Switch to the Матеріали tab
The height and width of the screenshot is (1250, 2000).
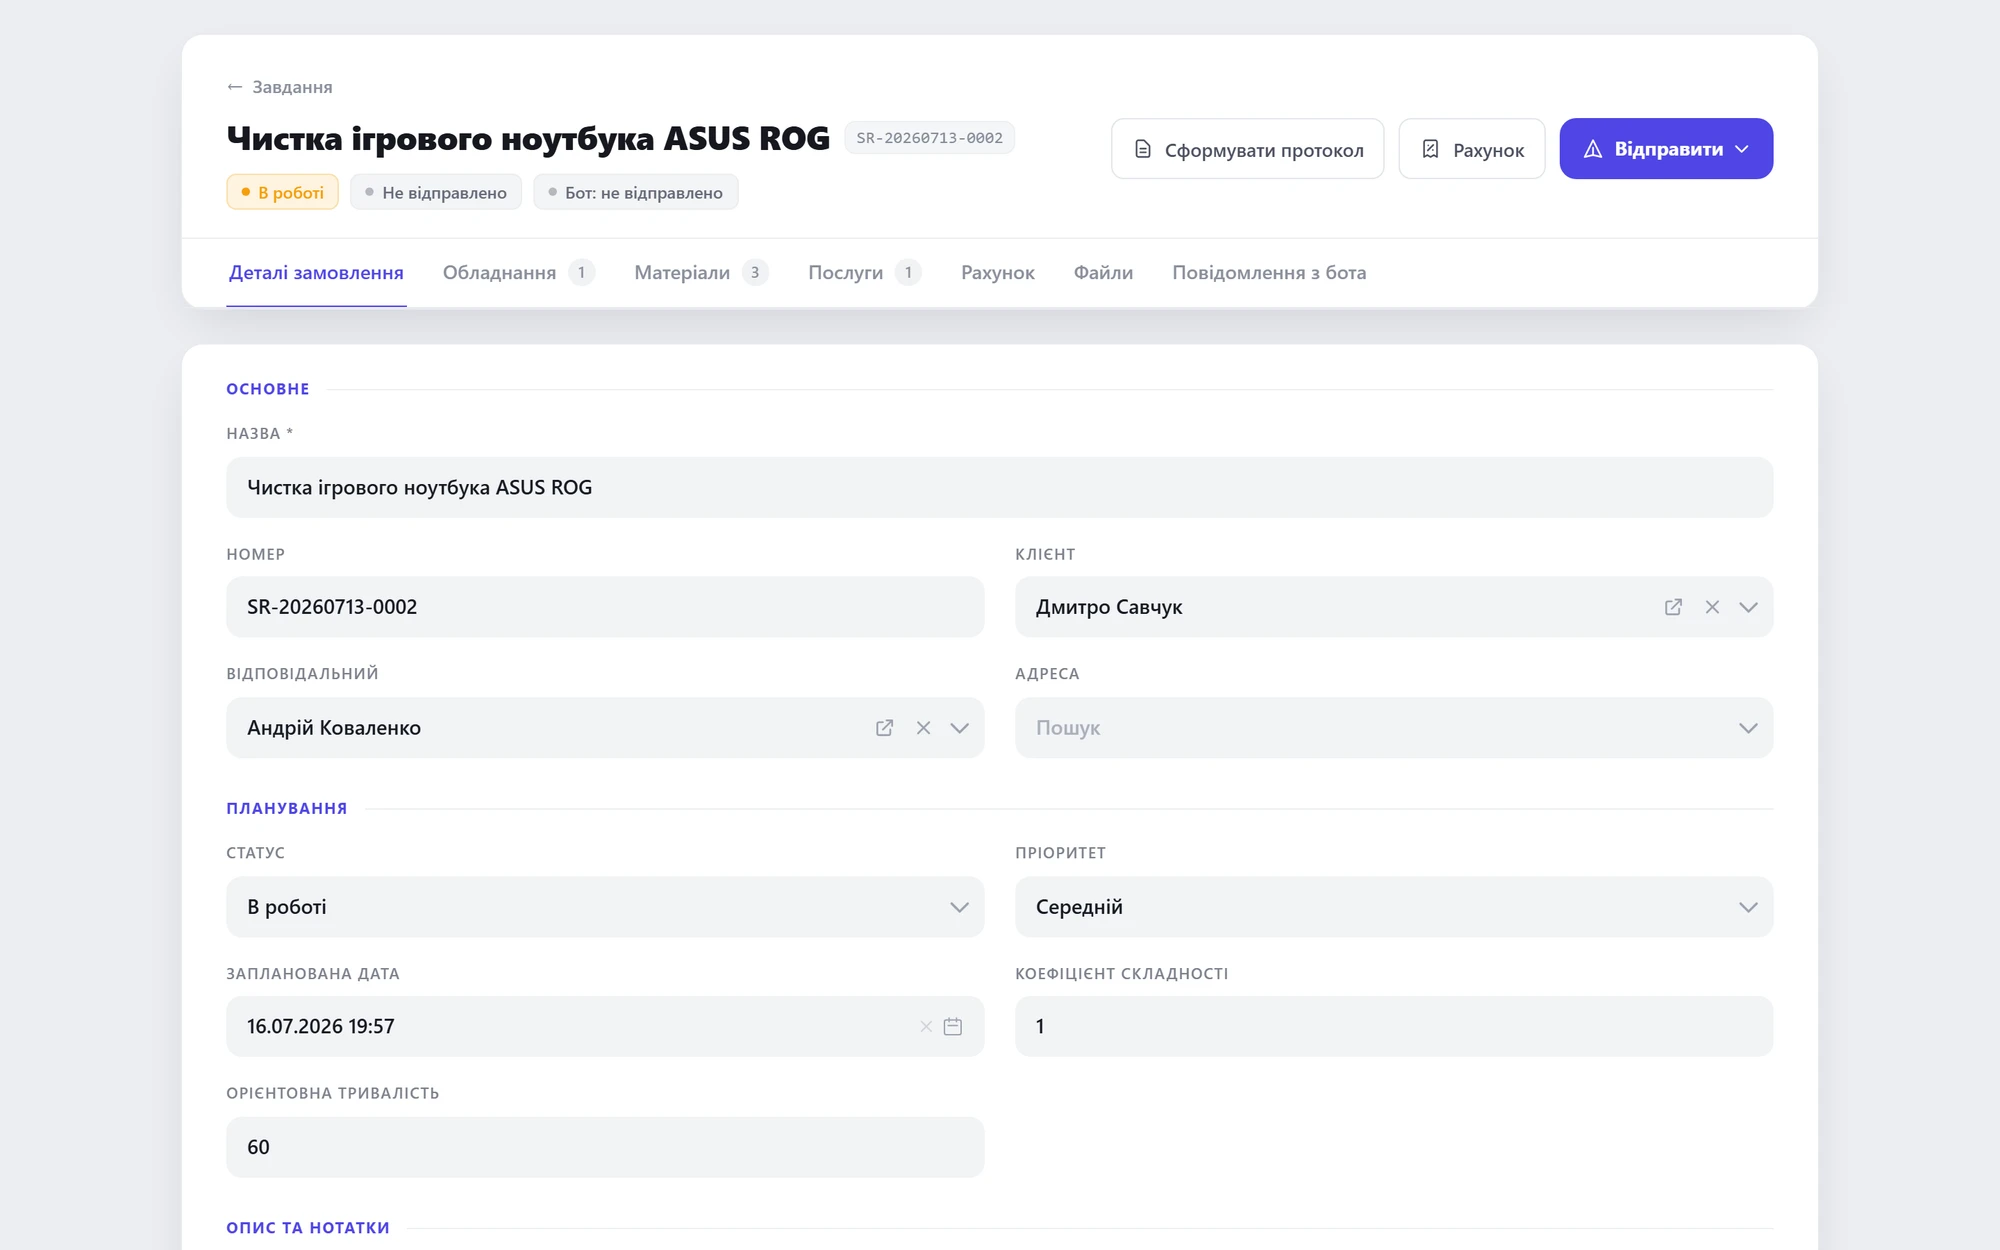700,272
